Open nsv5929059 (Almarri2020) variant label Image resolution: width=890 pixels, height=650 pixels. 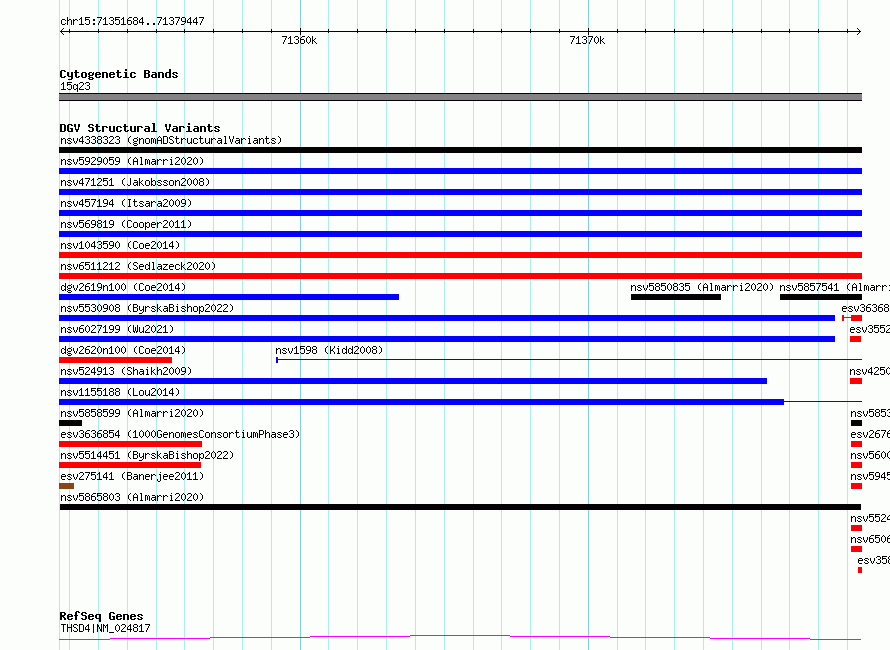point(132,161)
